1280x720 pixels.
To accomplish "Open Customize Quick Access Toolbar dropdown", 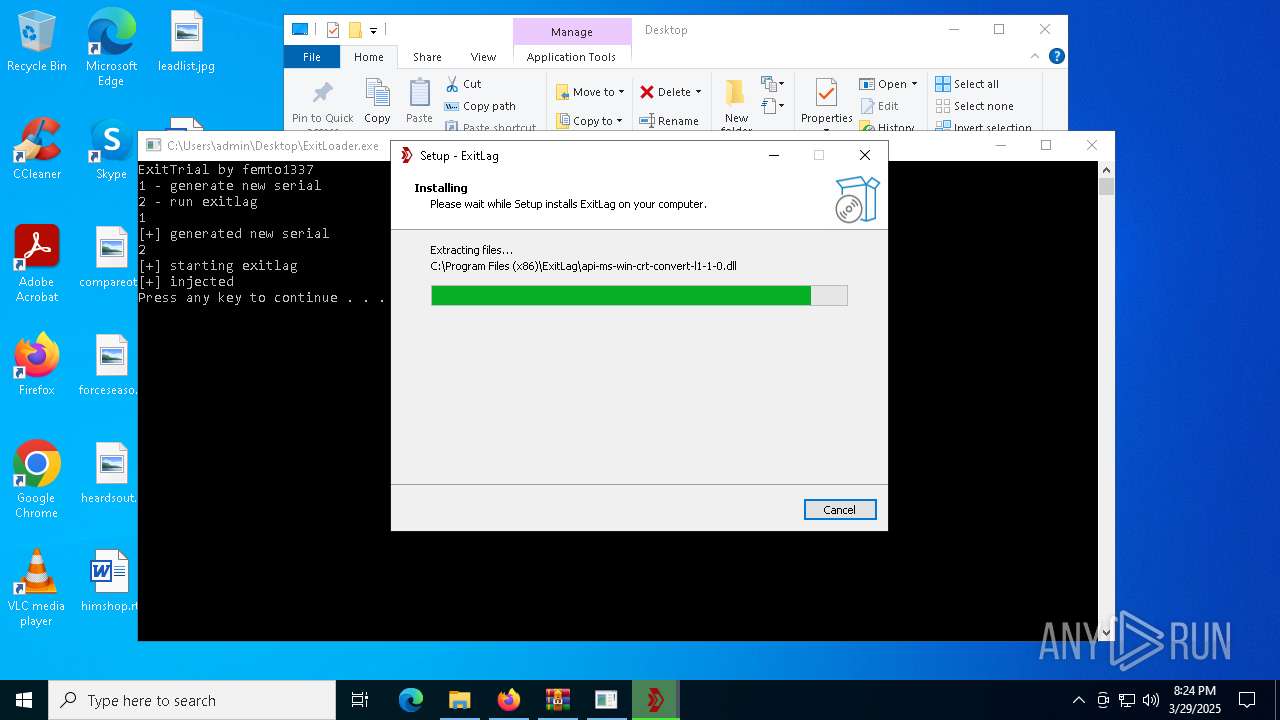I will 374,30.
